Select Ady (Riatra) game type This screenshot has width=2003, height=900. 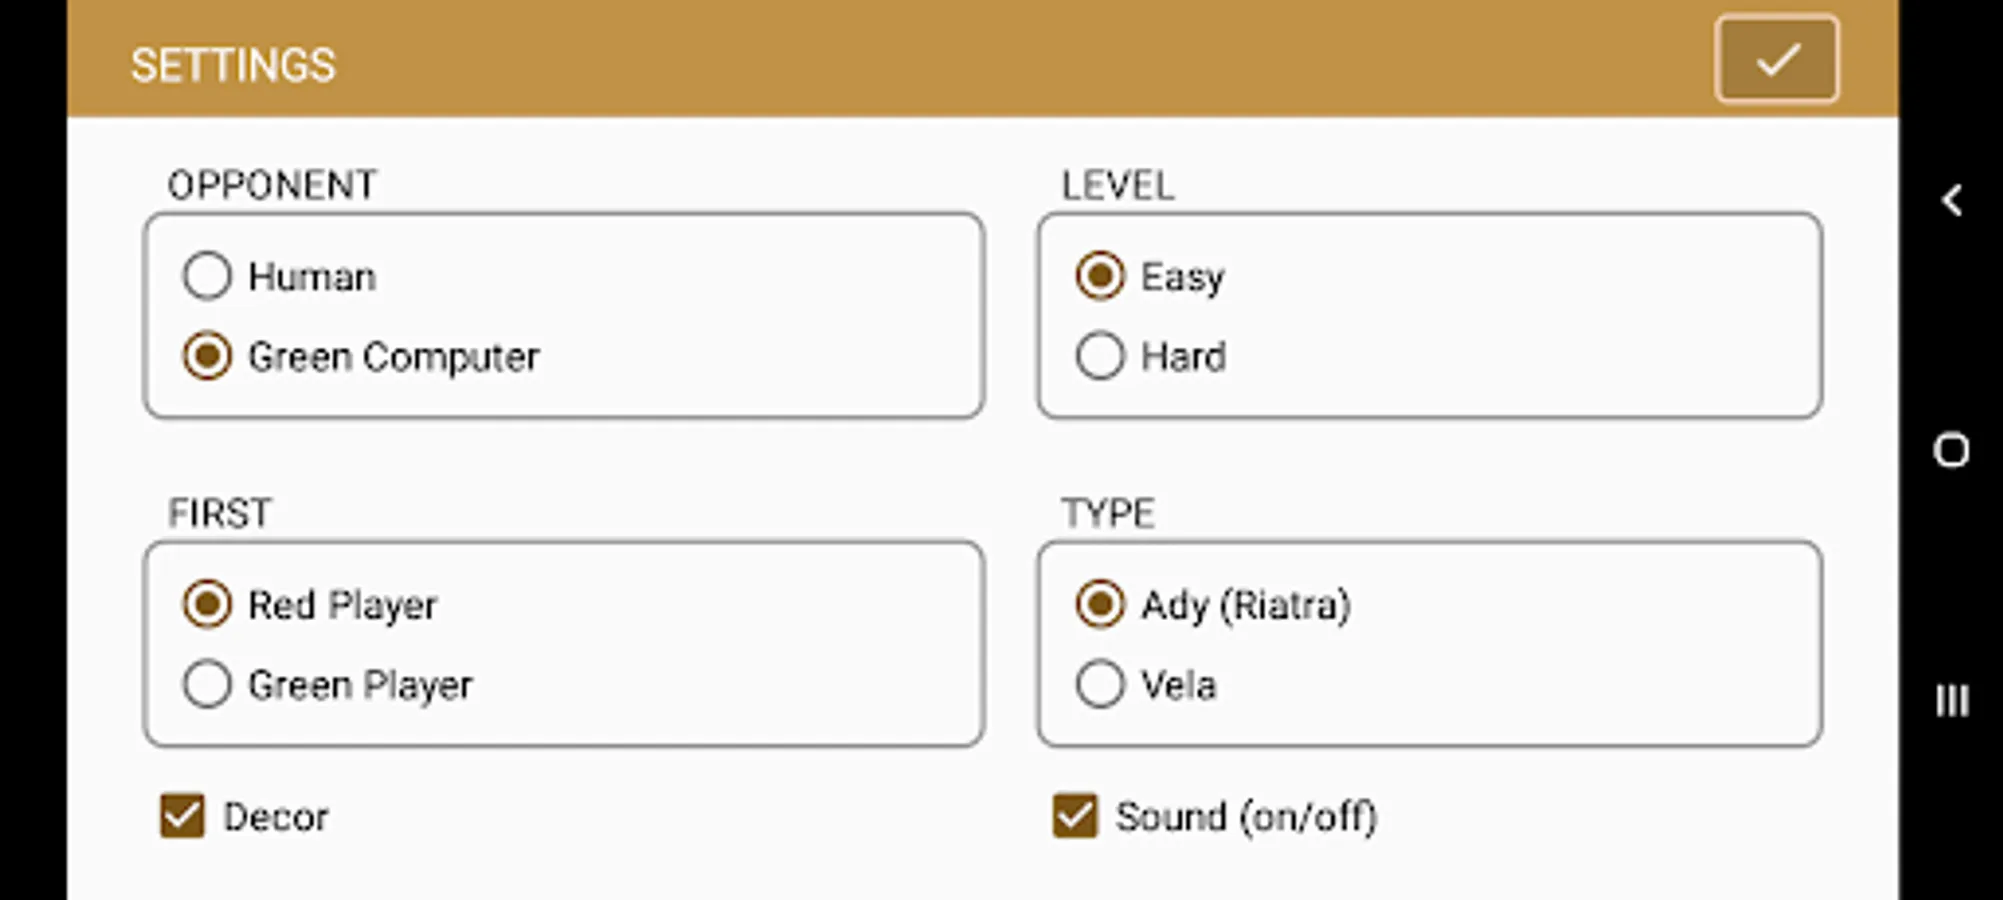tap(1100, 604)
